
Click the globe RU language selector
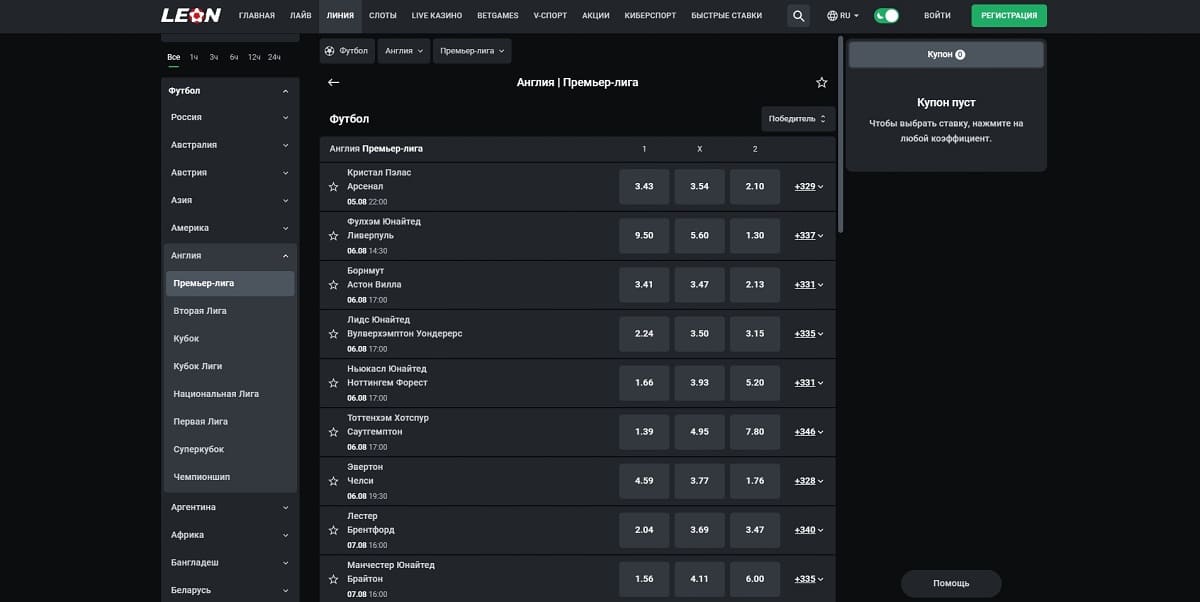point(843,16)
